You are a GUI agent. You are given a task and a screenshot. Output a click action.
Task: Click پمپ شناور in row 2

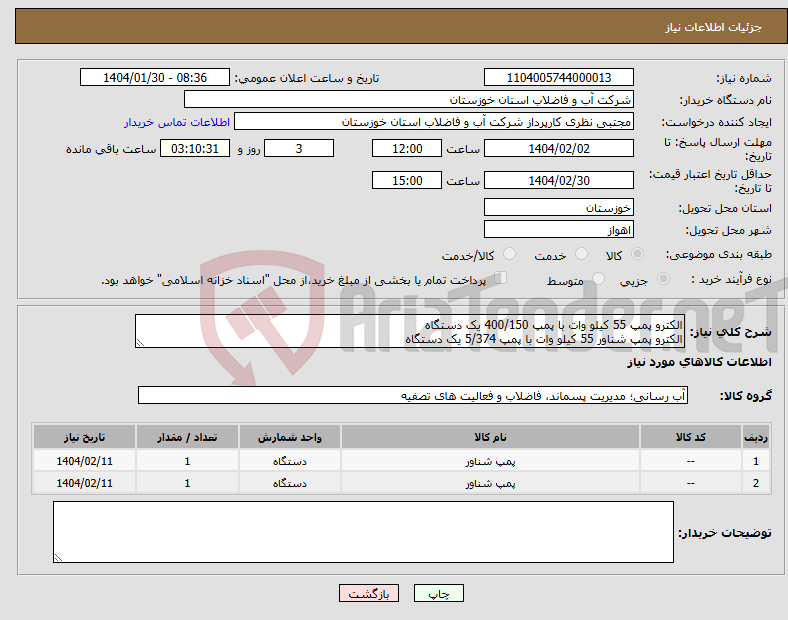tap(490, 483)
